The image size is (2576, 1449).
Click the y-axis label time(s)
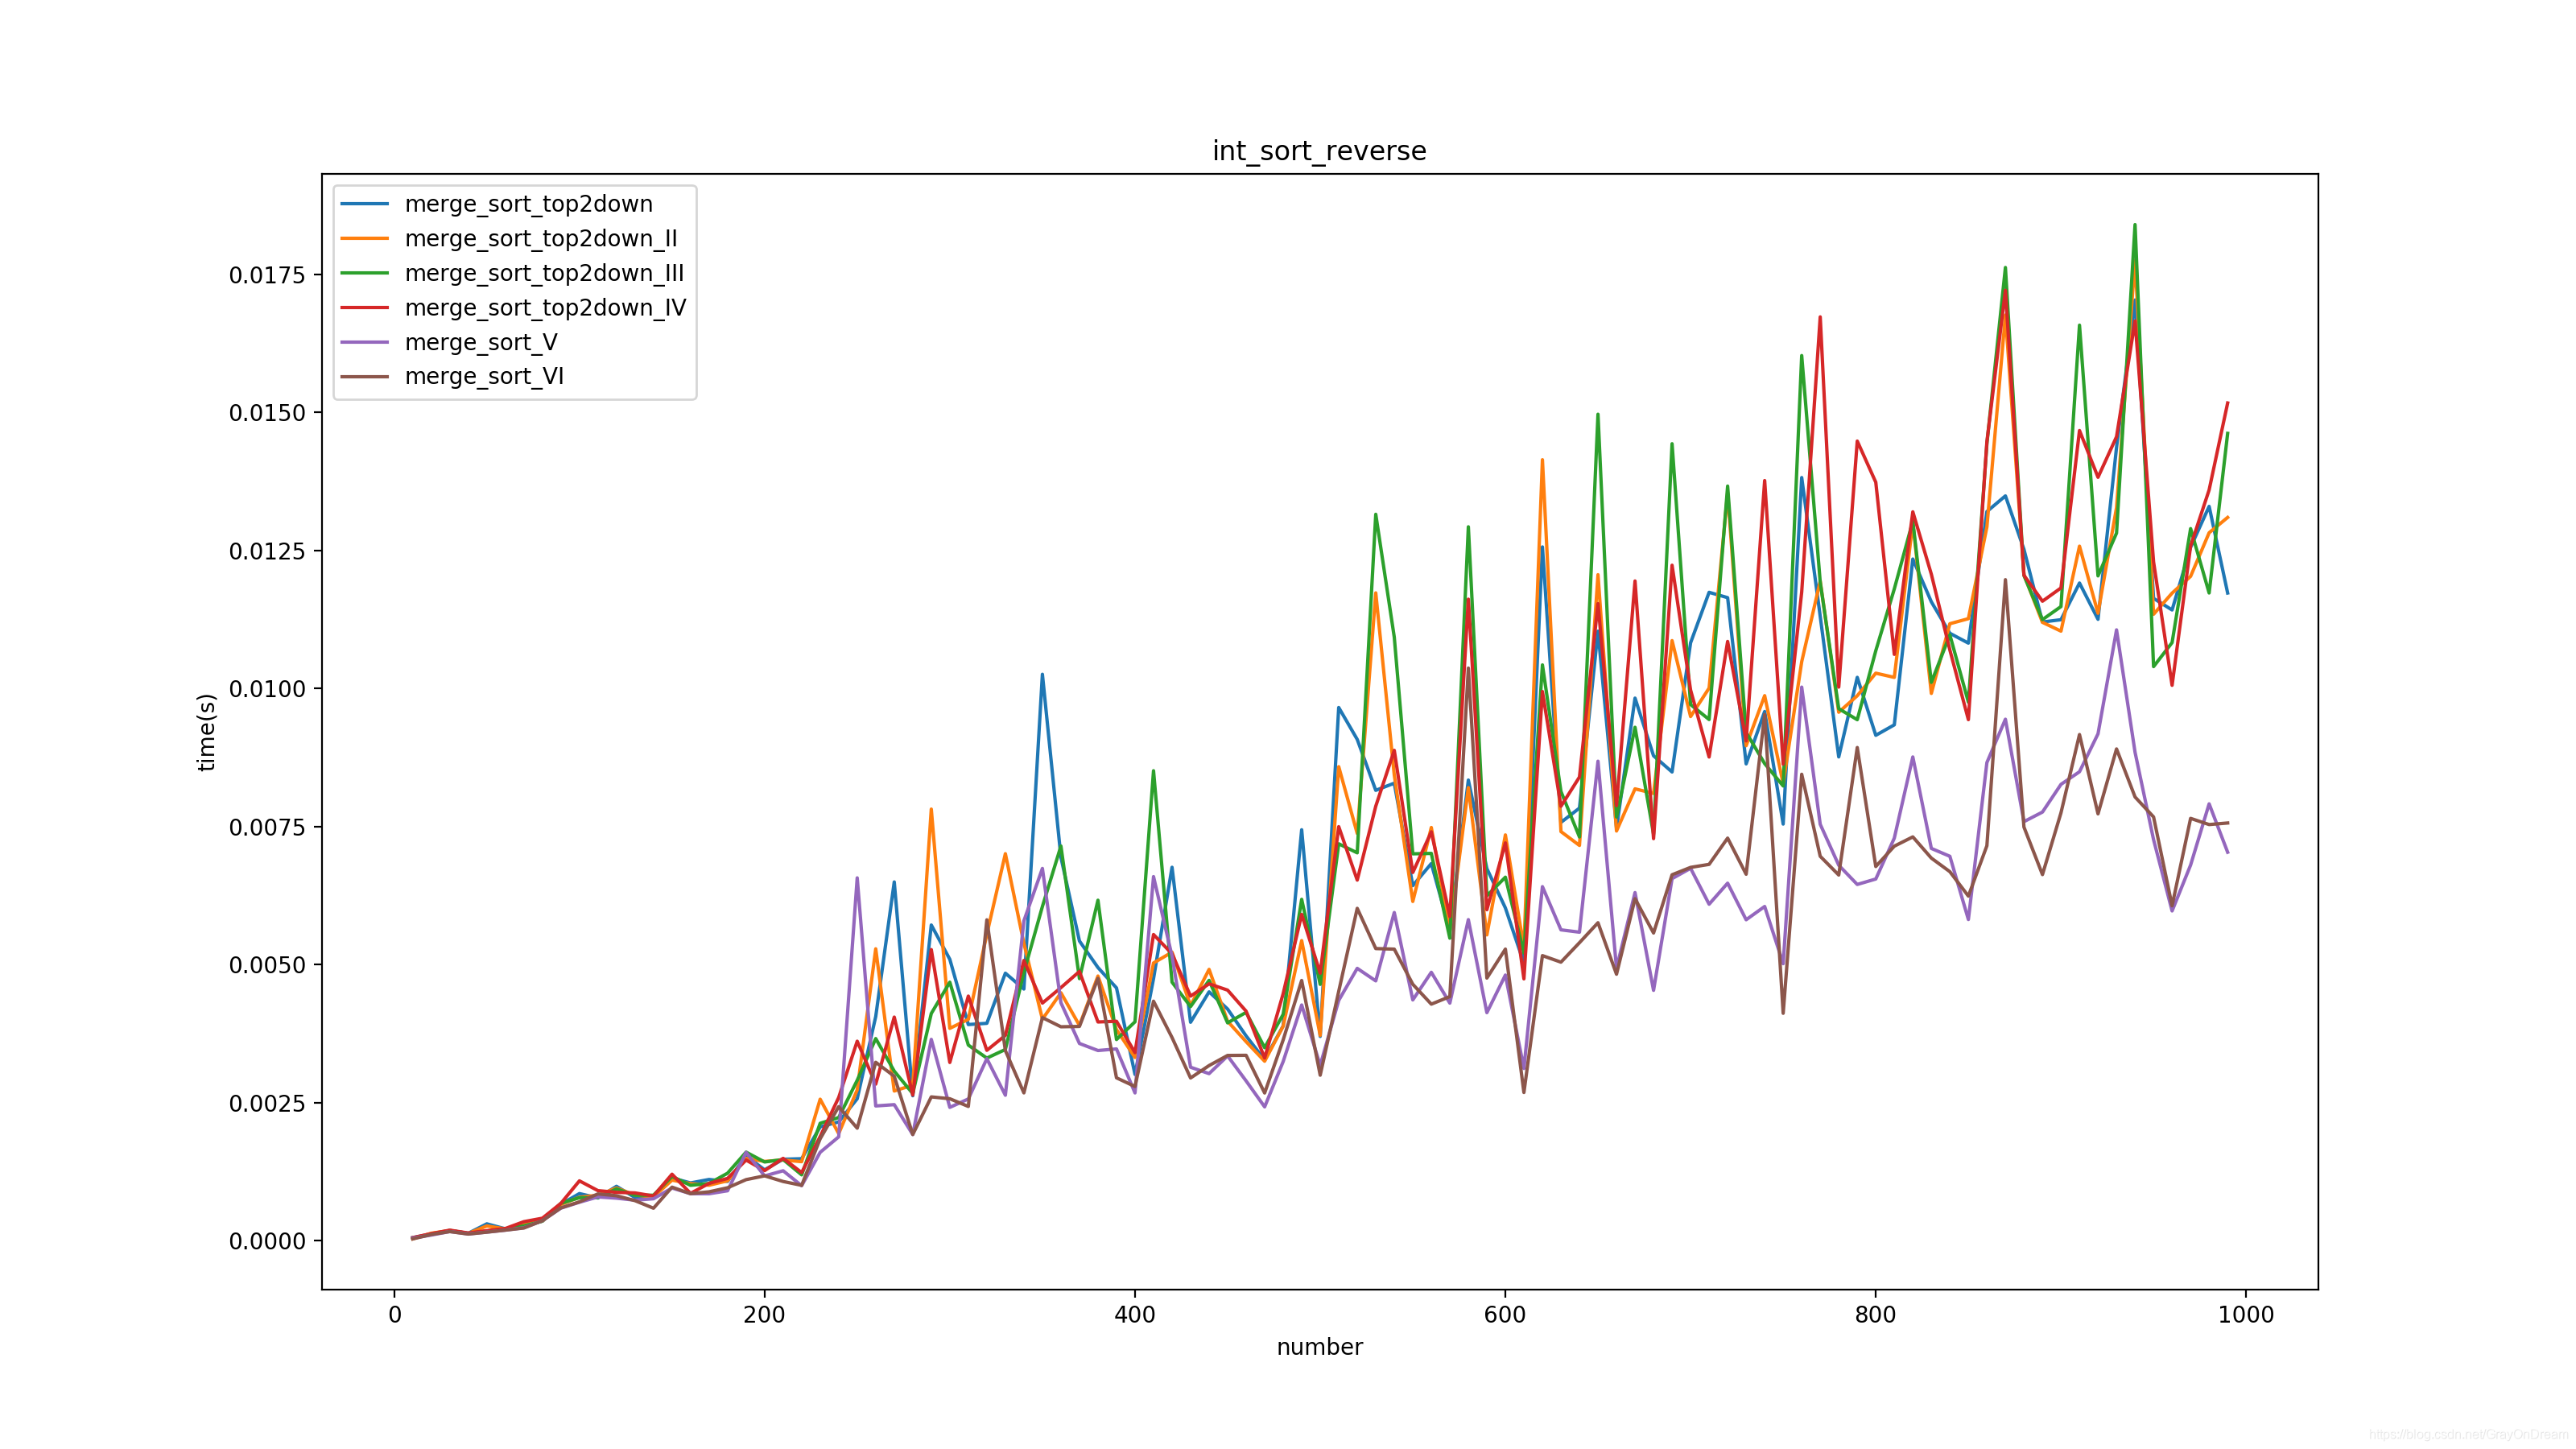click(206, 732)
